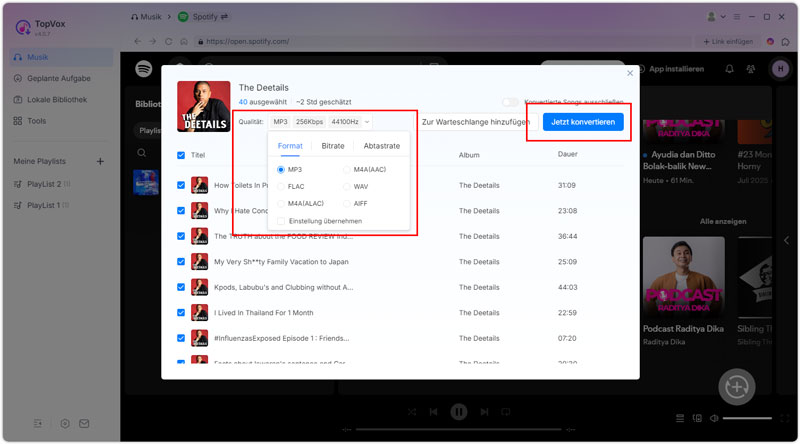Adjust the volume slider
The width and height of the screenshot is (800, 444).
747,418
